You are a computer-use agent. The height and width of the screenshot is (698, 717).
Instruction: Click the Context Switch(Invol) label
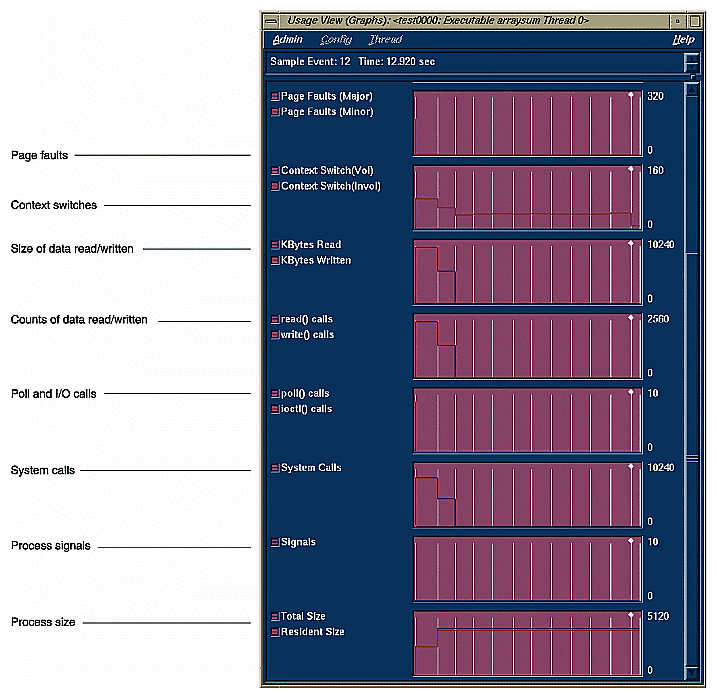coord(331,186)
